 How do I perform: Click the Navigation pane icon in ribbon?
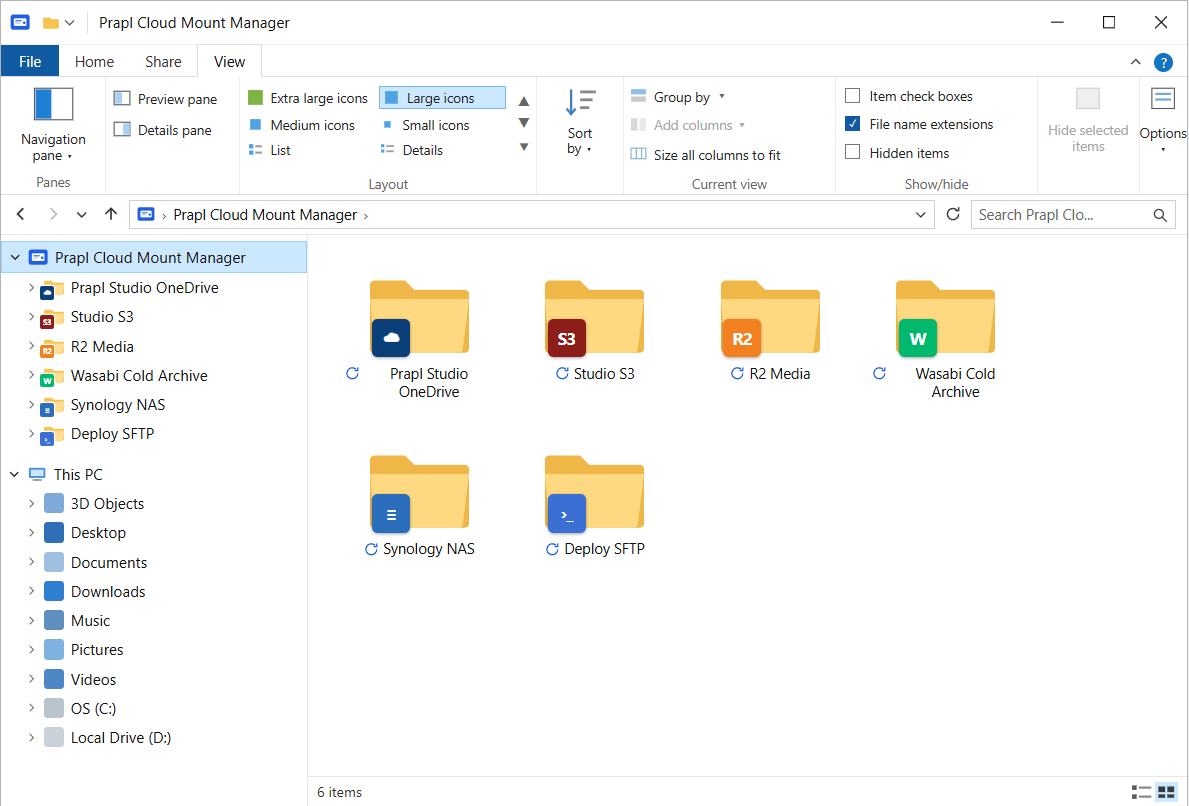click(53, 104)
